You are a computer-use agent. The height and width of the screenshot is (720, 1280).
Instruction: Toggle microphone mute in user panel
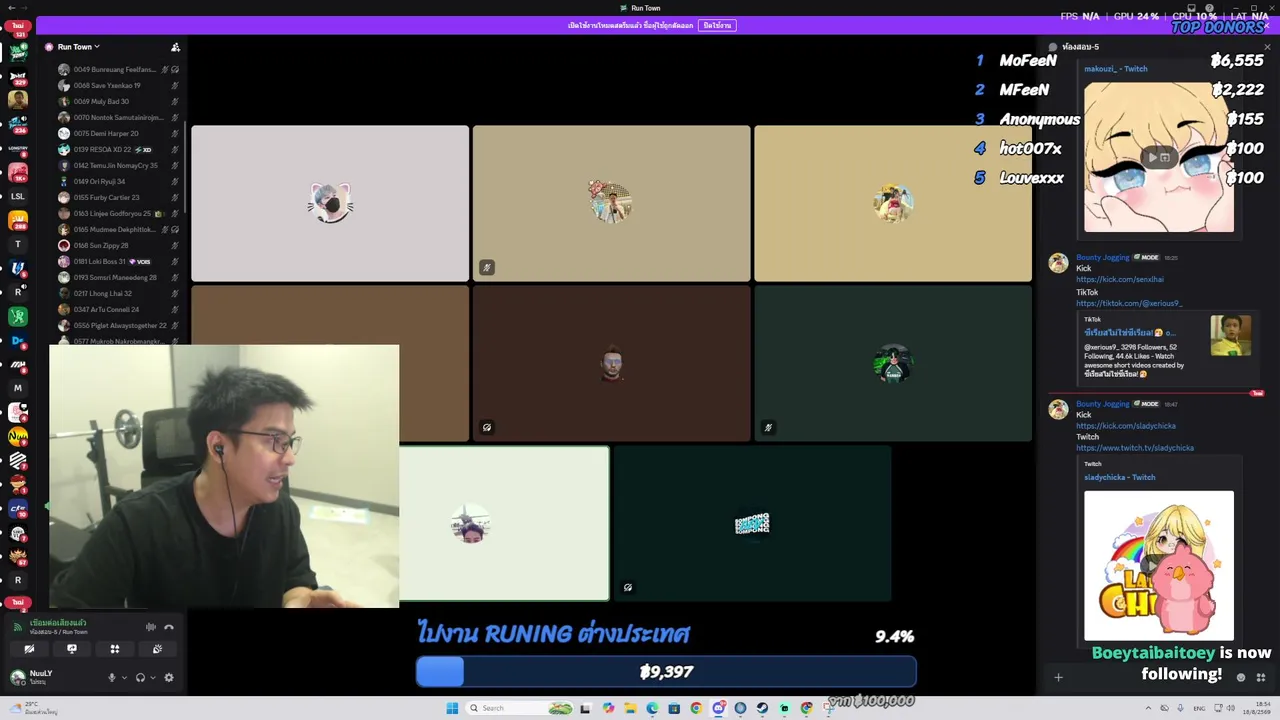(x=112, y=677)
